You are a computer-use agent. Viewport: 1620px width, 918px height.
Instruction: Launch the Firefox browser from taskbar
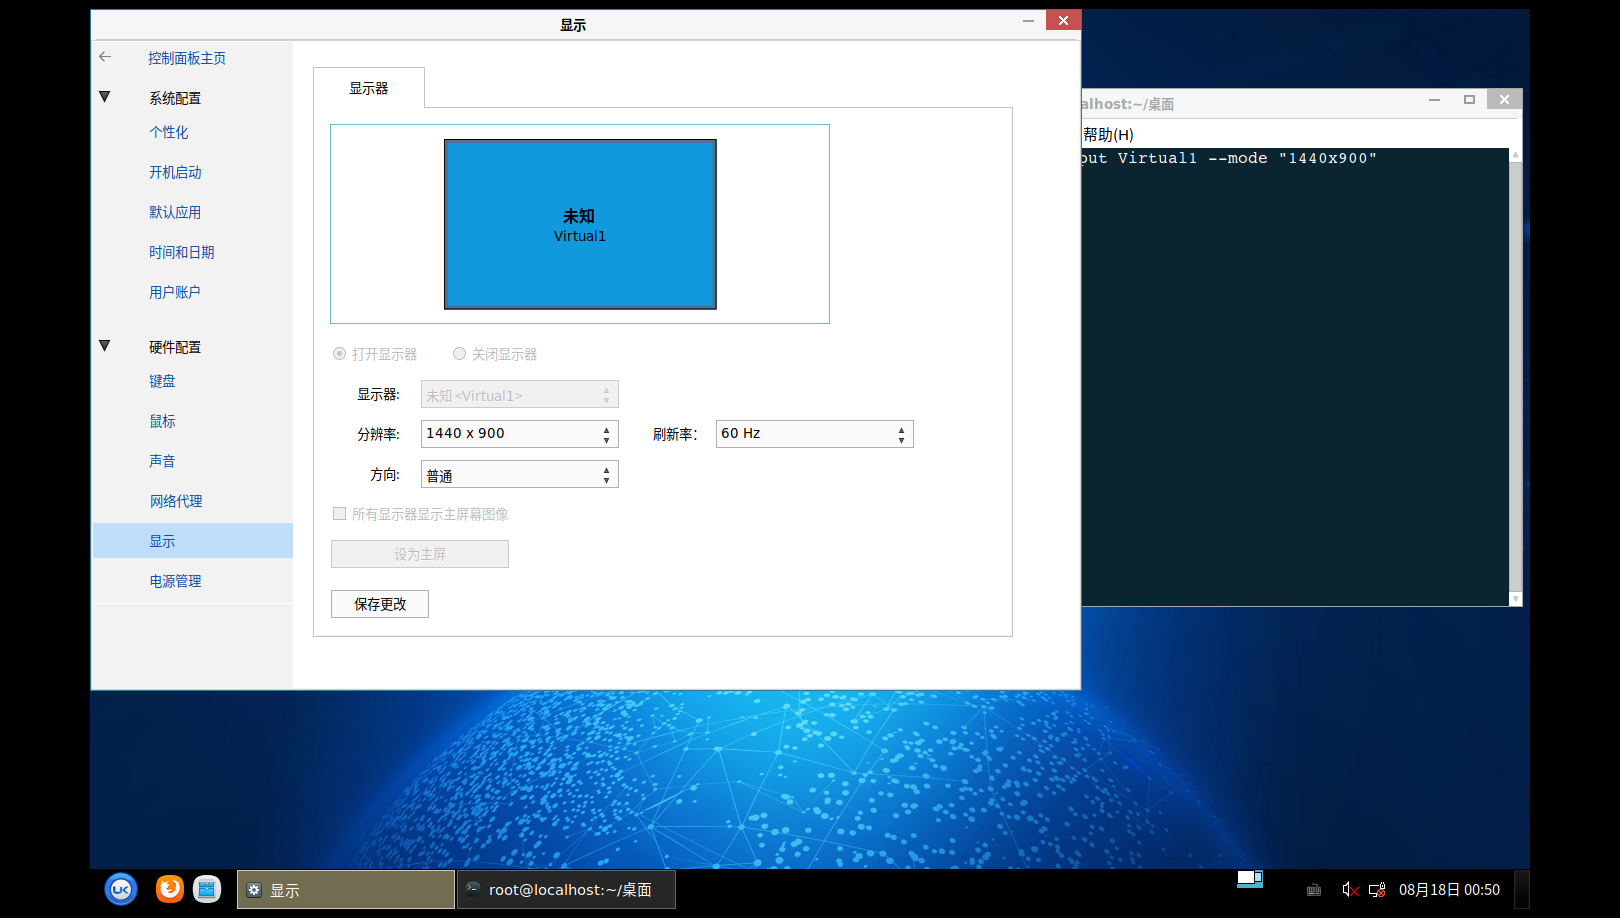click(x=170, y=888)
